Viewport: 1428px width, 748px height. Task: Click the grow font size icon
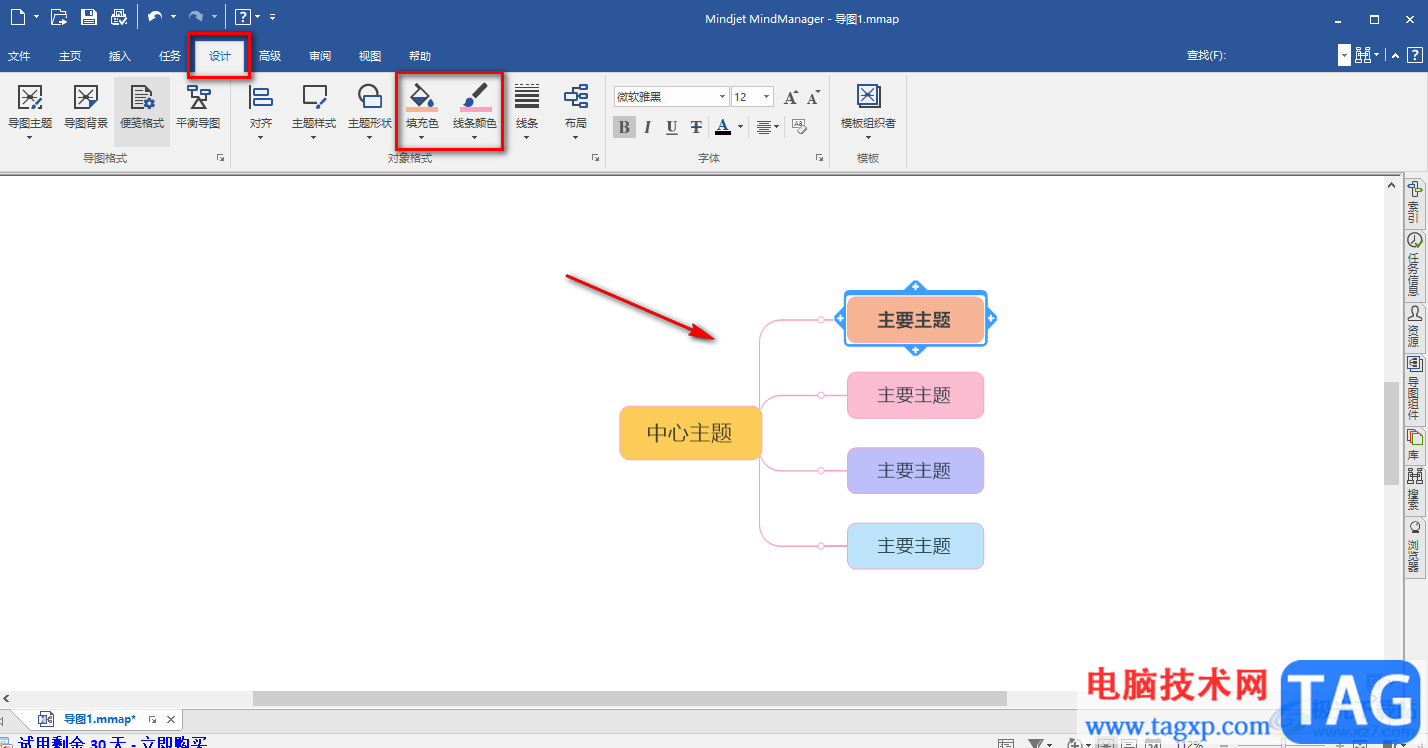pos(791,97)
